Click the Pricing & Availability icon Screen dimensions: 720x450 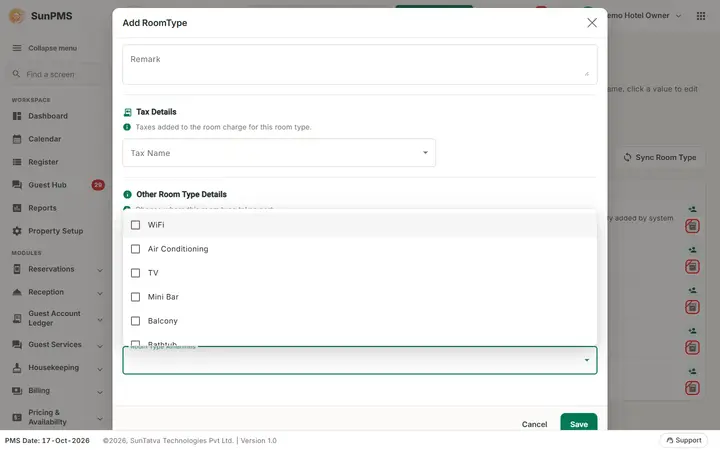click(17, 417)
